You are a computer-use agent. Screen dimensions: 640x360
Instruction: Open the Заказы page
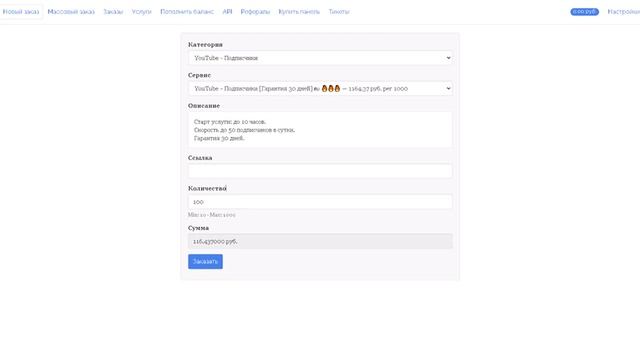113,12
